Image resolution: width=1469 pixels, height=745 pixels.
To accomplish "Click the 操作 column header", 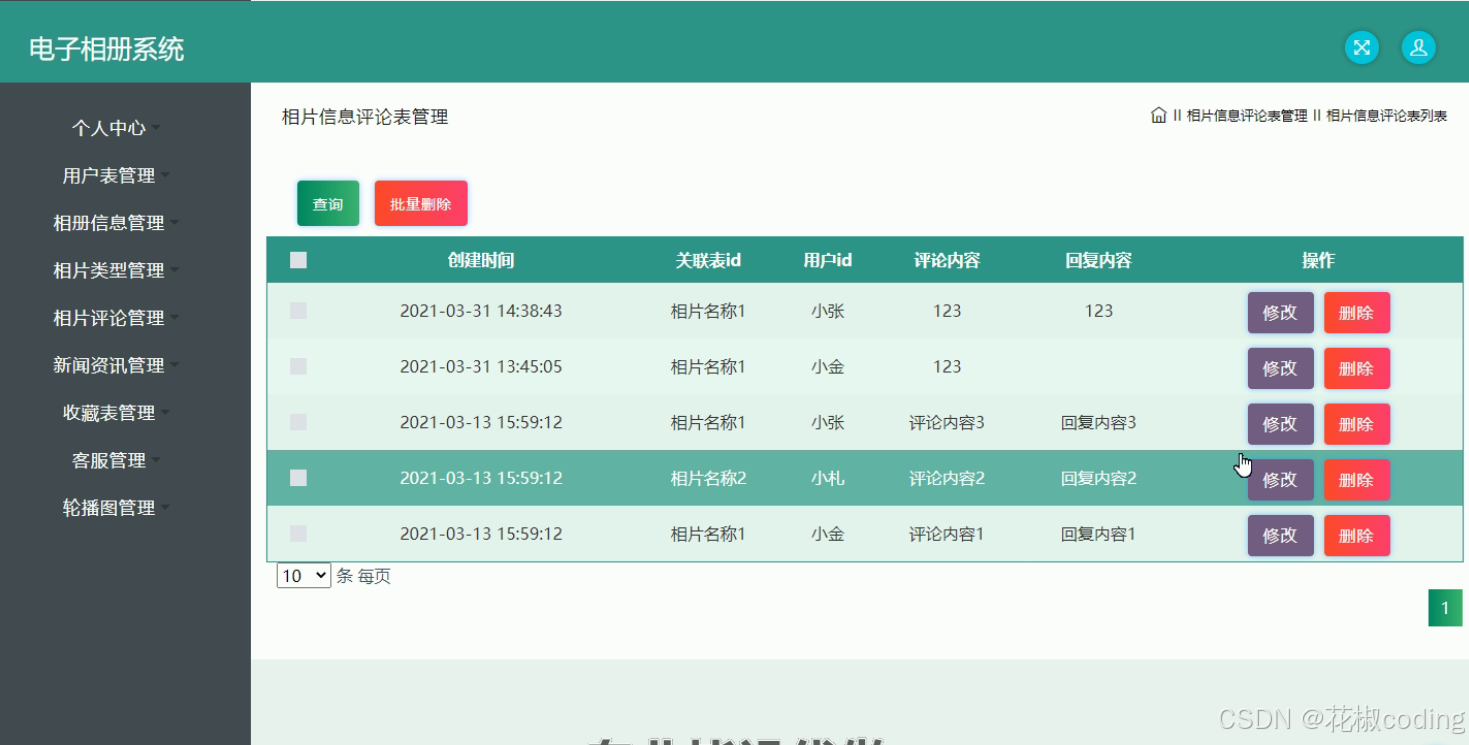I will 1318,260.
